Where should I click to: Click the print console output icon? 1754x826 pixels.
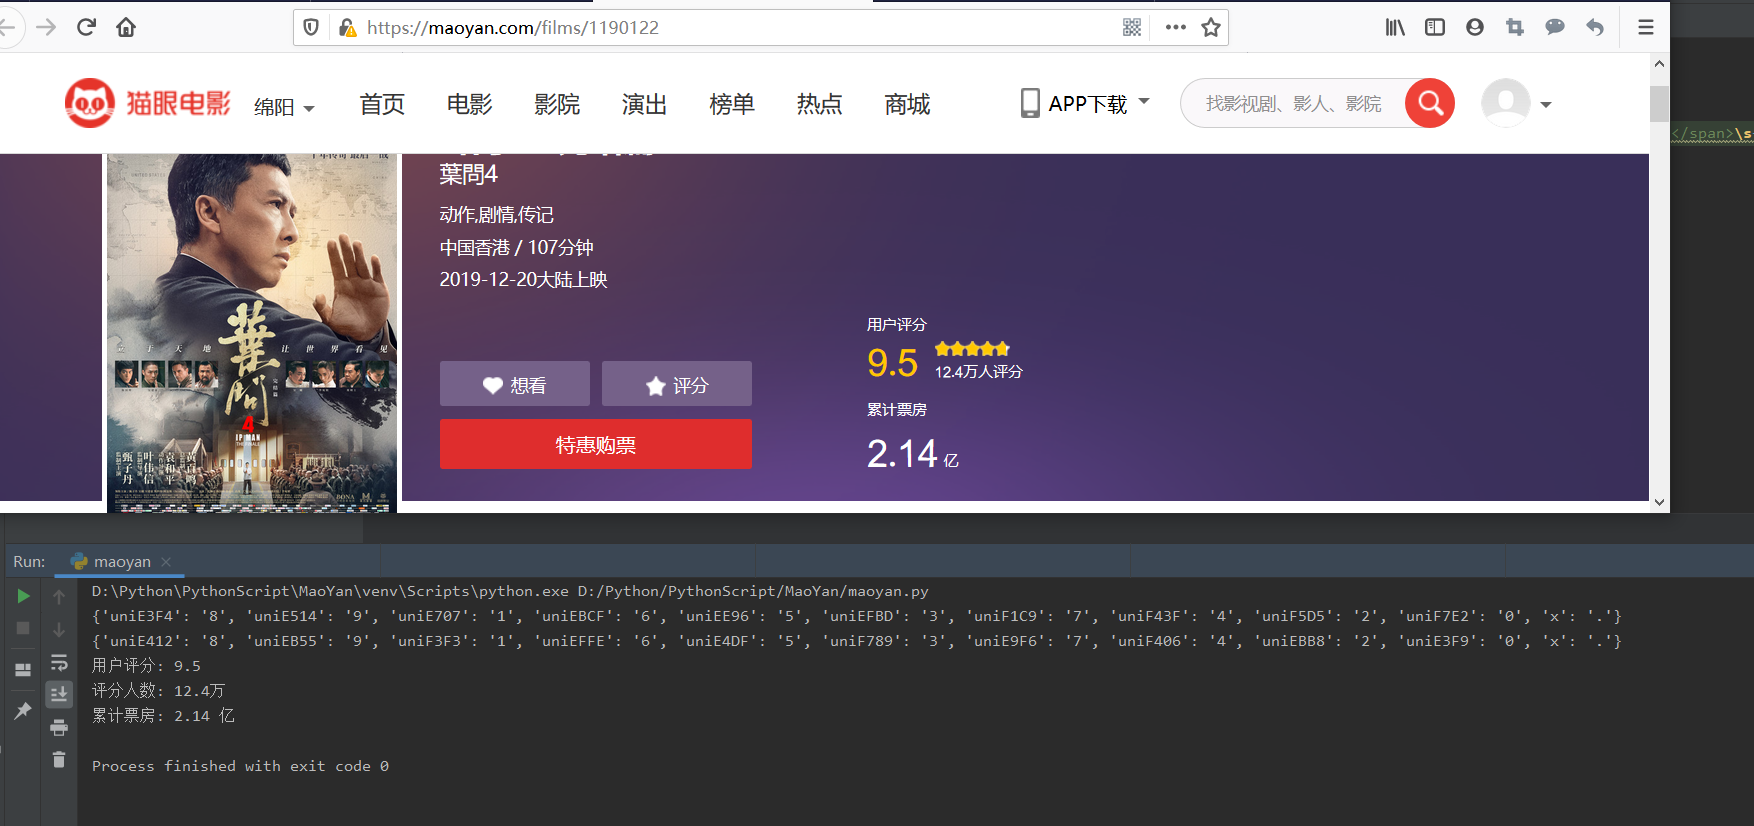point(59,727)
